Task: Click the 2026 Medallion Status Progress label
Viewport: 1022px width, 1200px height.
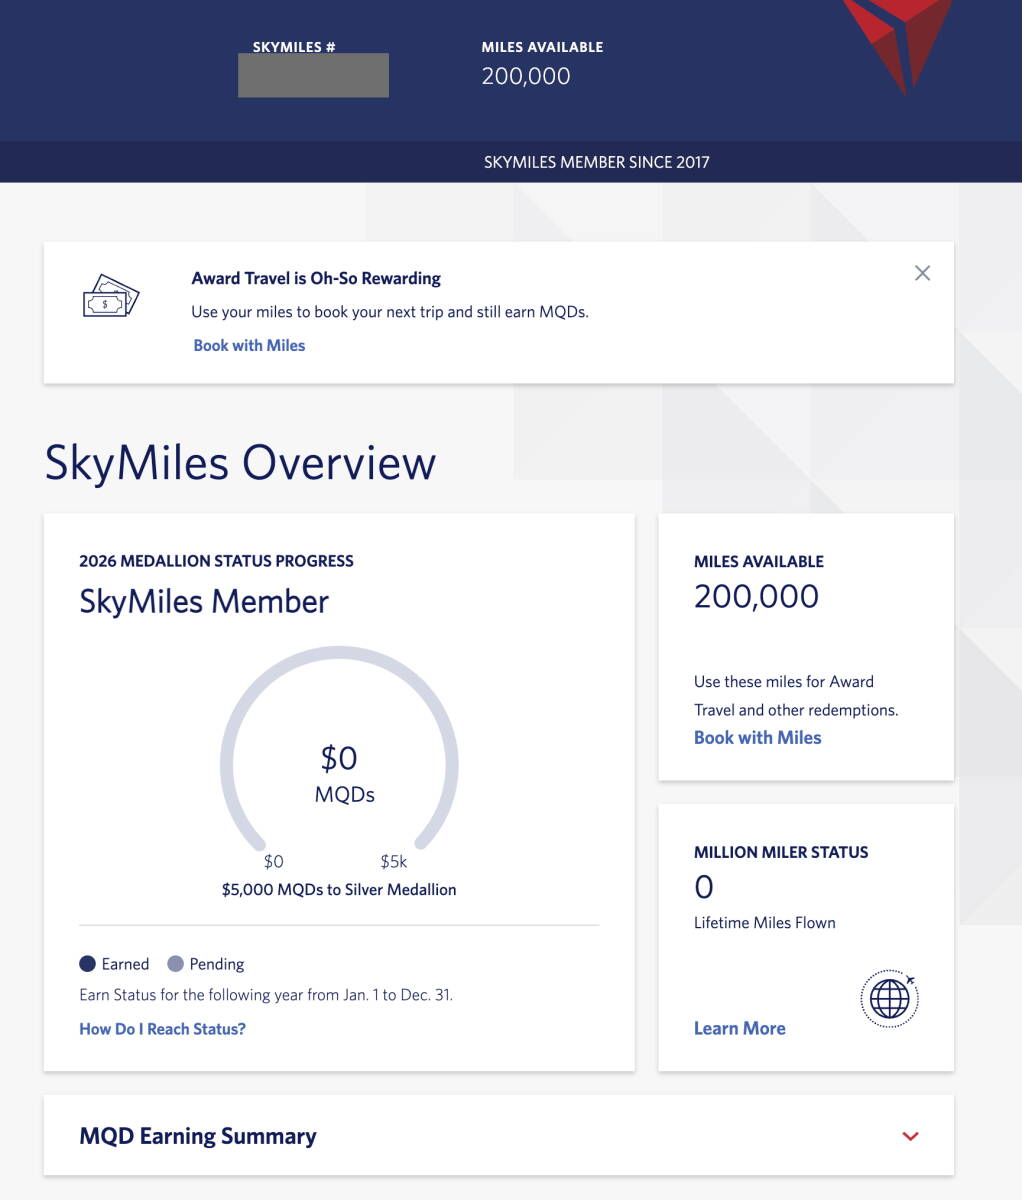Action: 216,561
